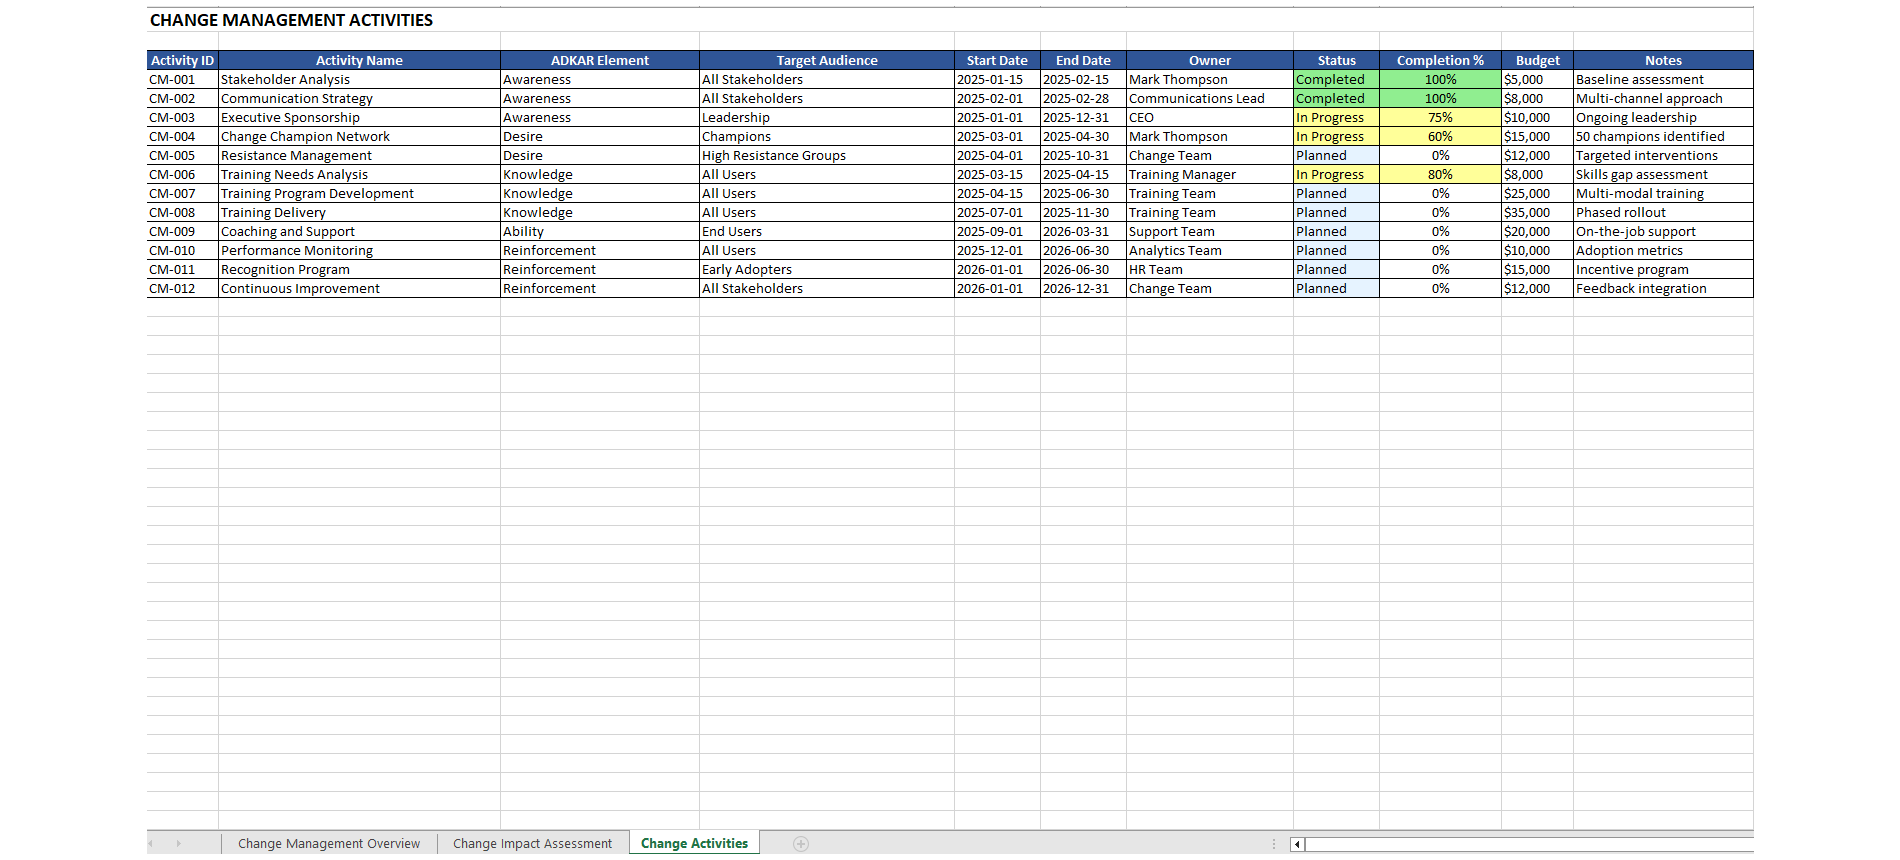Viewport: 1900px width, 860px height.
Task: Select the 80% completion cell
Action: click(x=1440, y=175)
